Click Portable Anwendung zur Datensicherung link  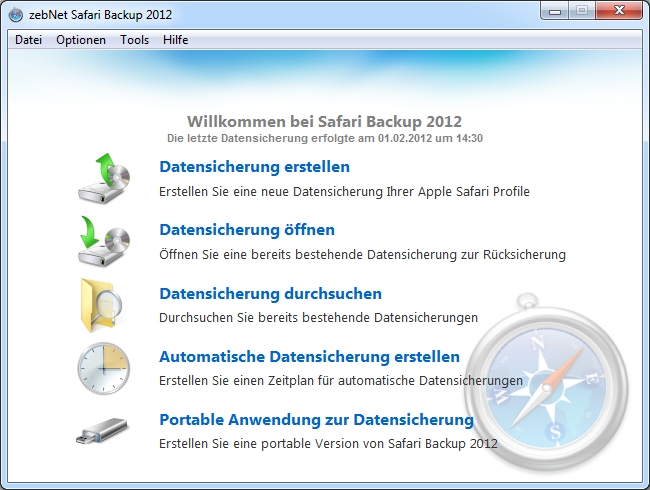point(316,420)
